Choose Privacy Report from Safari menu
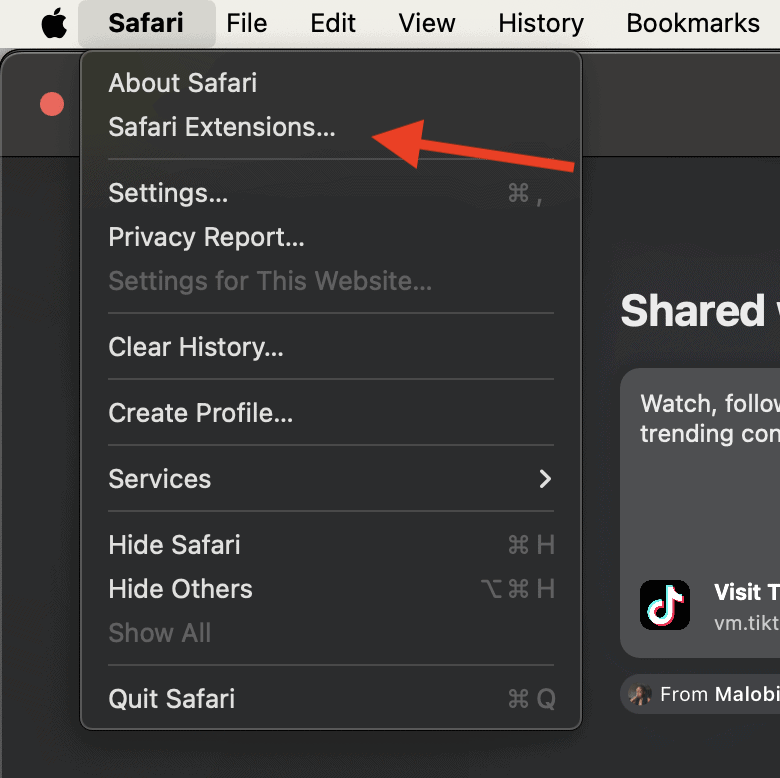 (x=206, y=237)
